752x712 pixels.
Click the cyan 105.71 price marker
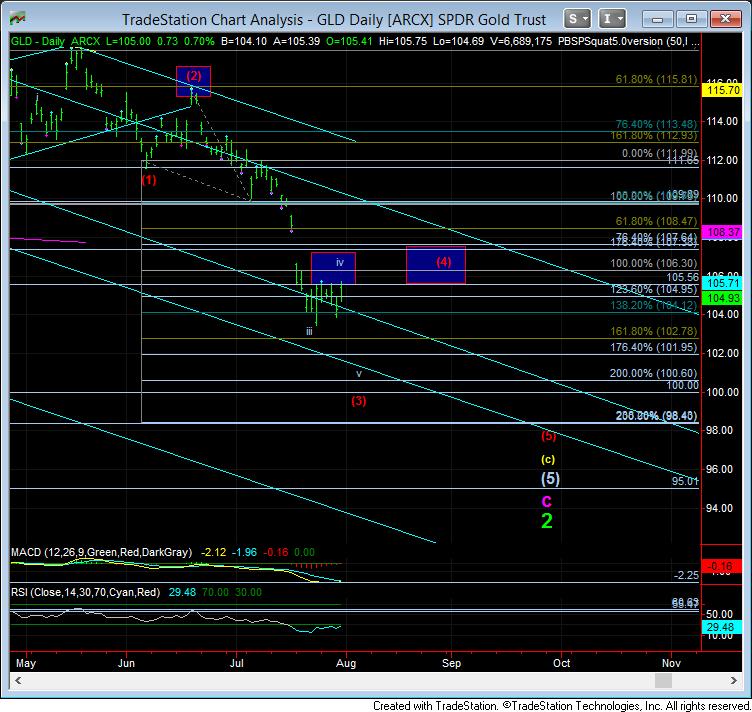(723, 283)
